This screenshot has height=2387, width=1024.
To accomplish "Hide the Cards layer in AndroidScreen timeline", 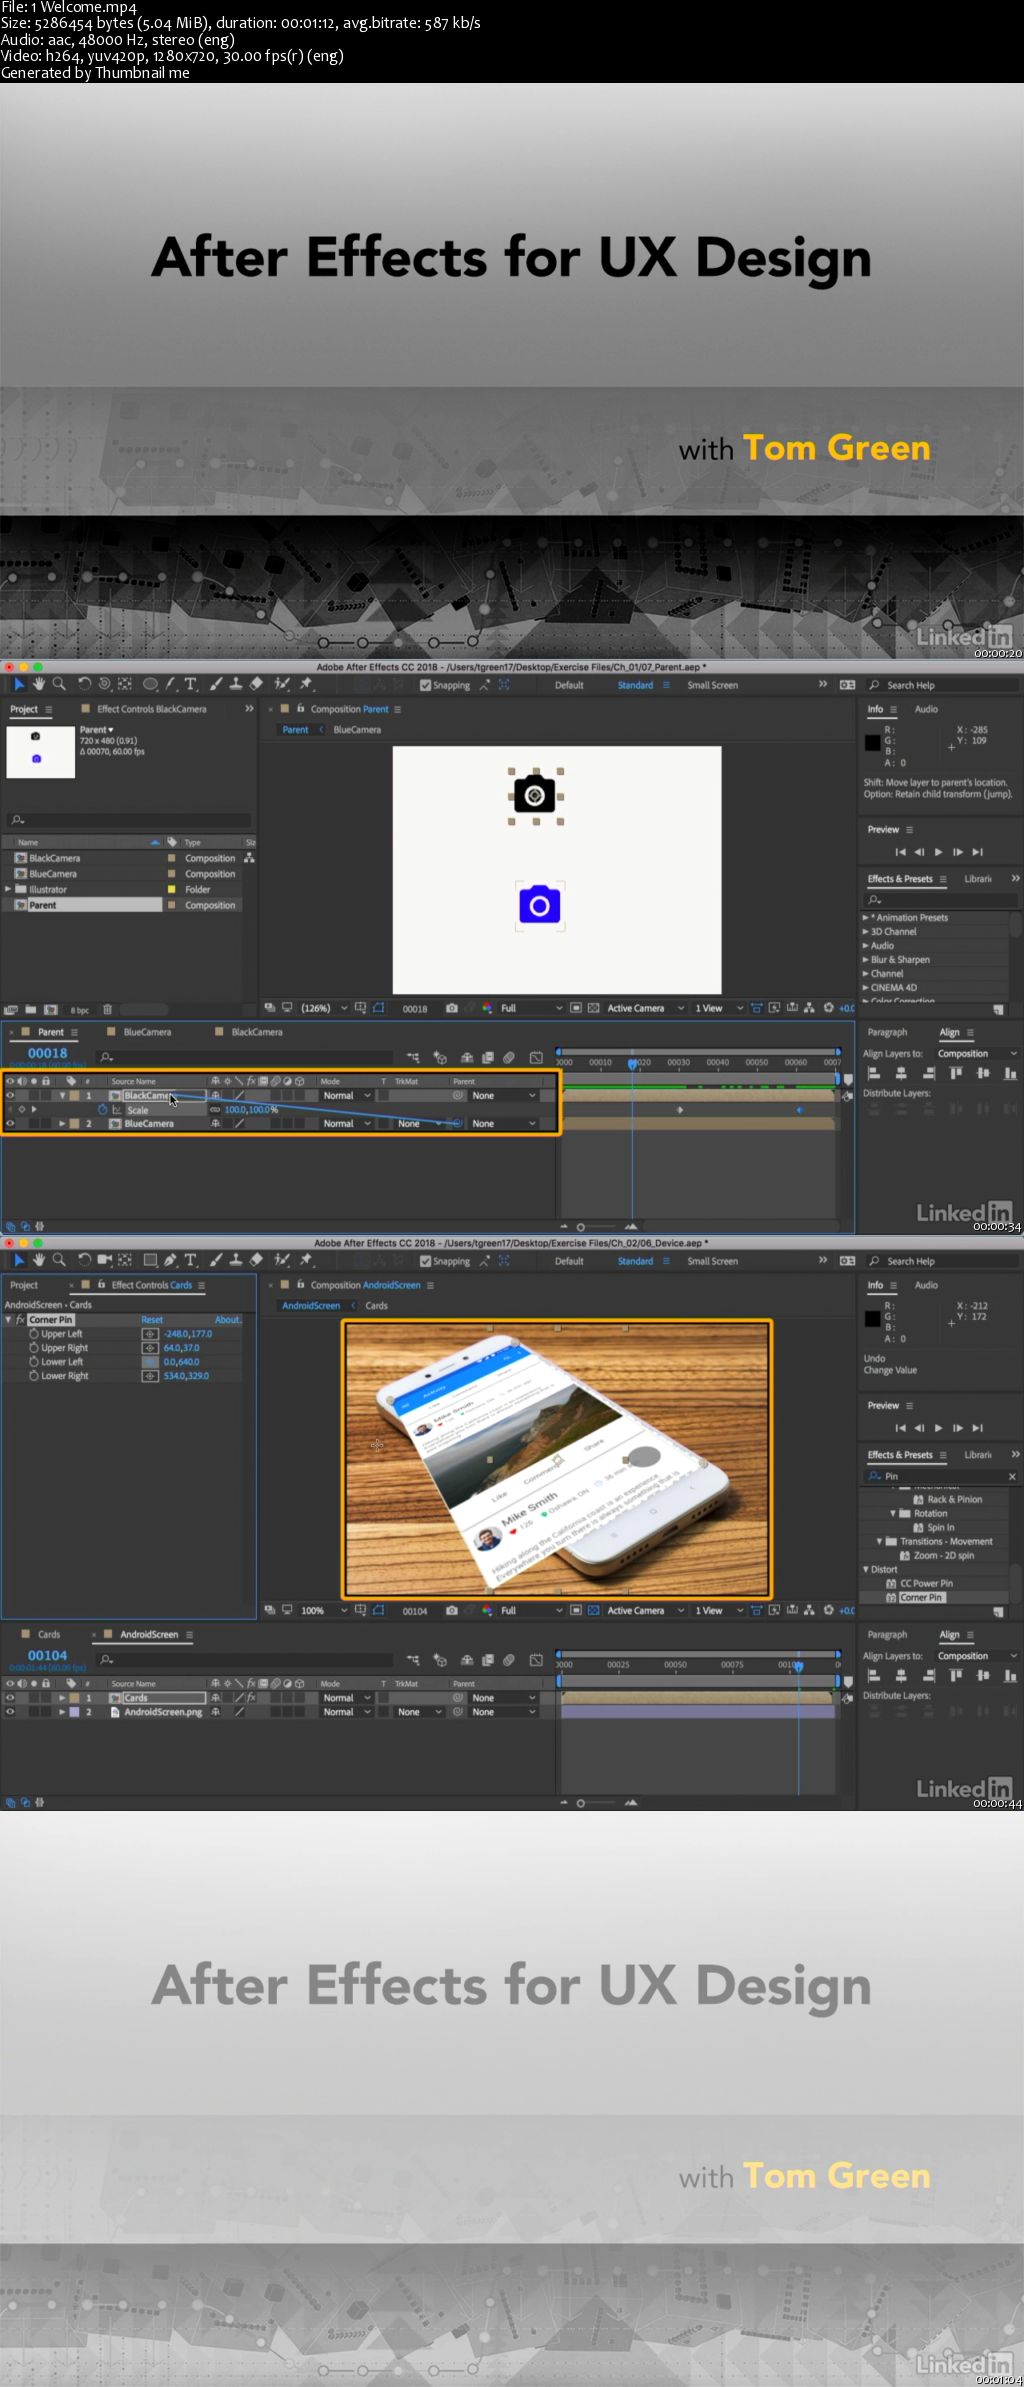I will [10, 1698].
